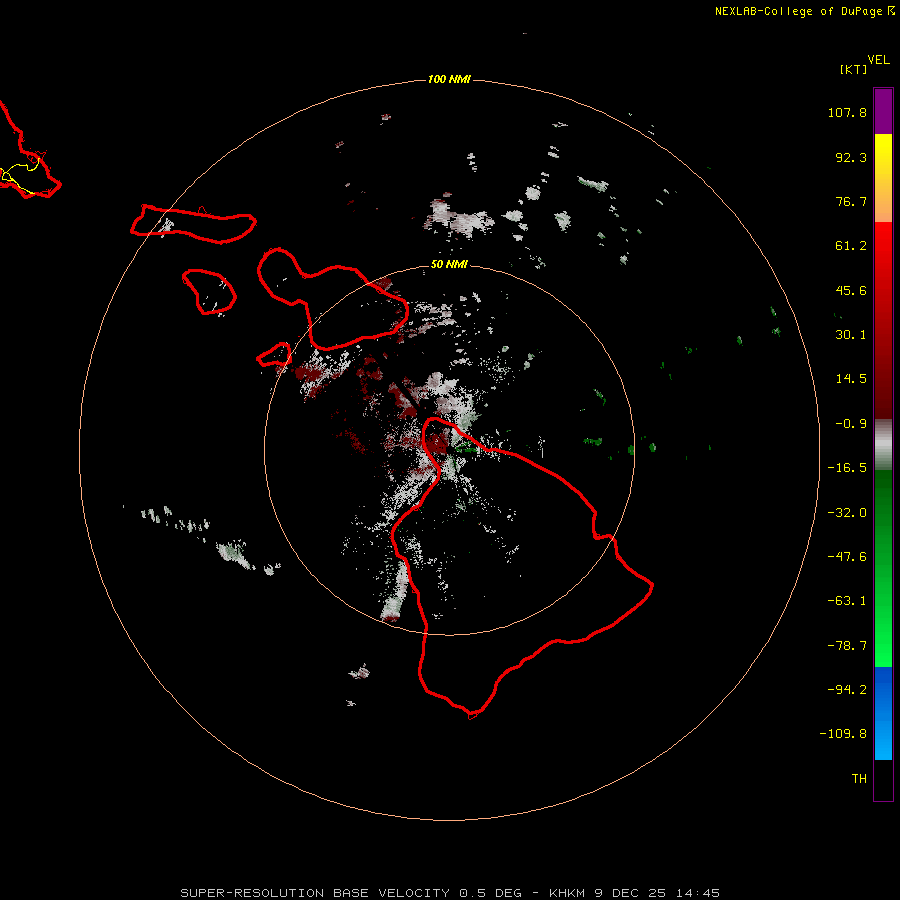
Task: Click the black TH segment of color bar
Action: click(x=883, y=779)
